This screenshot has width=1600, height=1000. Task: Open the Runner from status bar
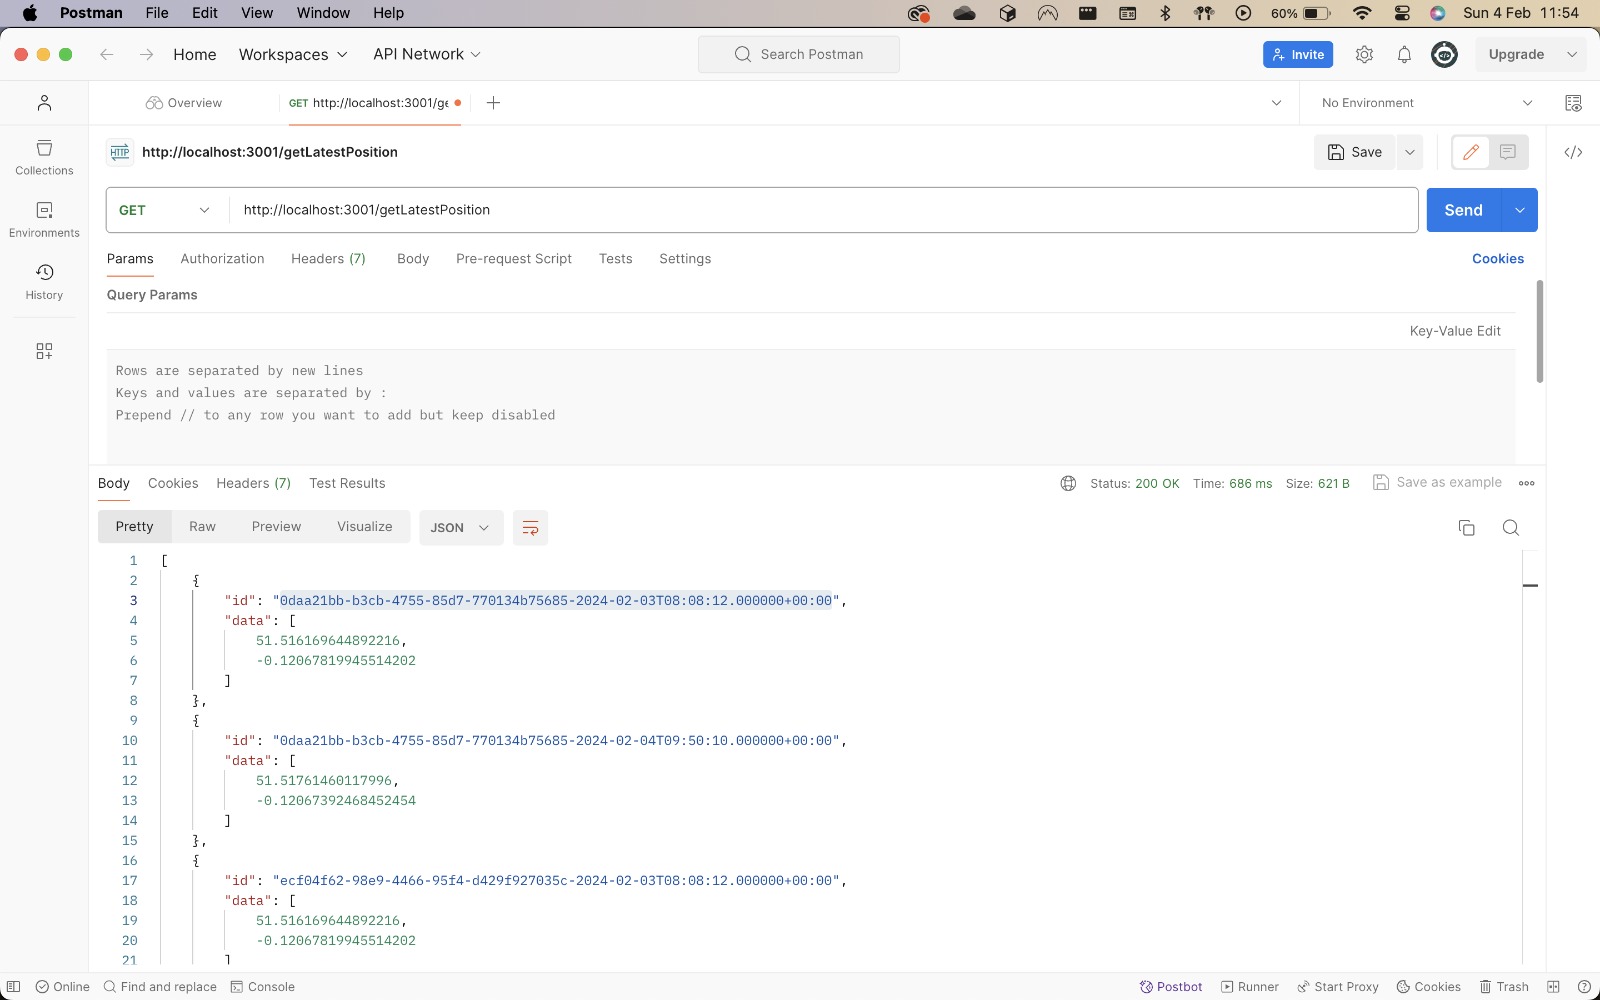[x=1250, y=987]
